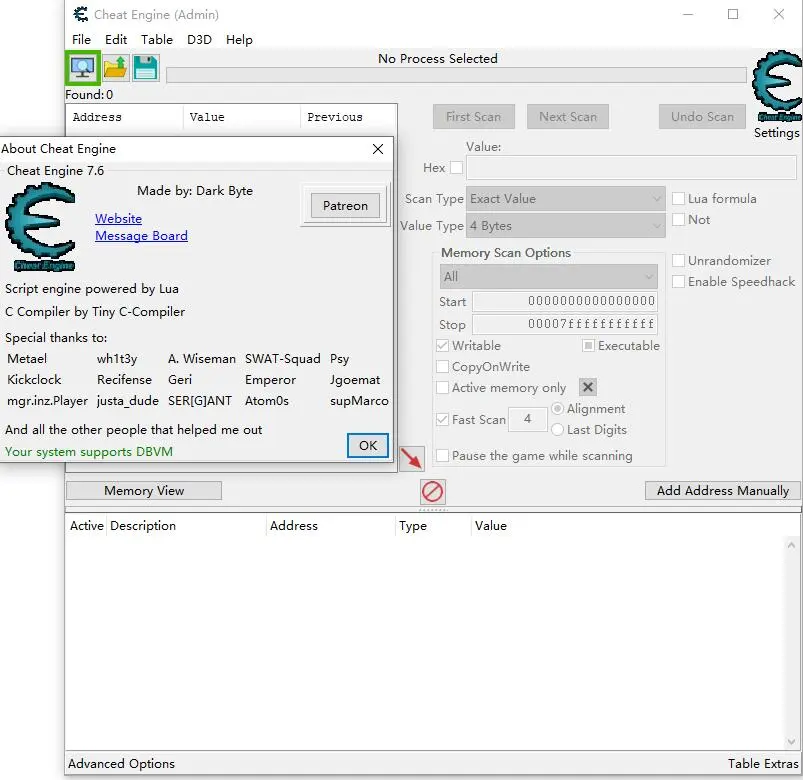Click the Value input field
The width and height of the screenshot is (803, 780).
pyautogui.click(x=630, y=168)
